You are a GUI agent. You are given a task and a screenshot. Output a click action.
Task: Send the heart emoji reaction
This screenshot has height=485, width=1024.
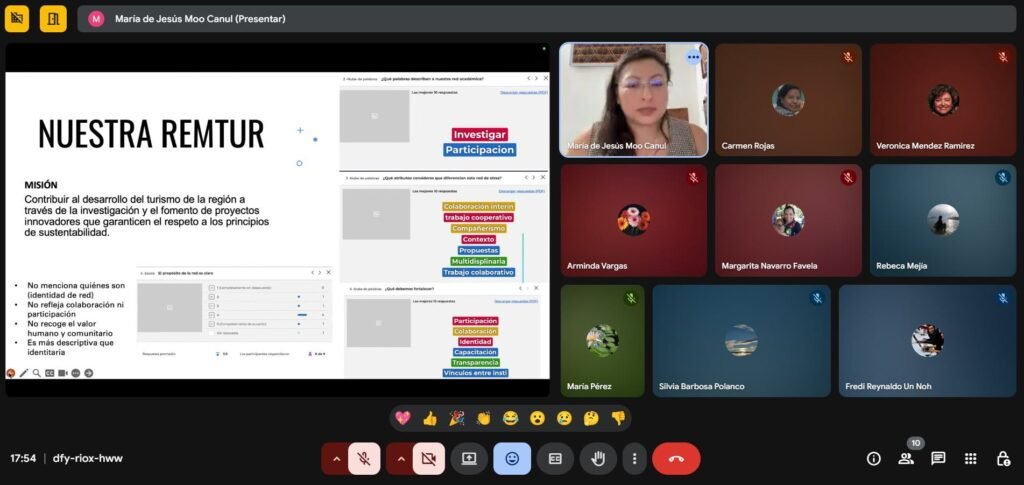pos(402,418)
